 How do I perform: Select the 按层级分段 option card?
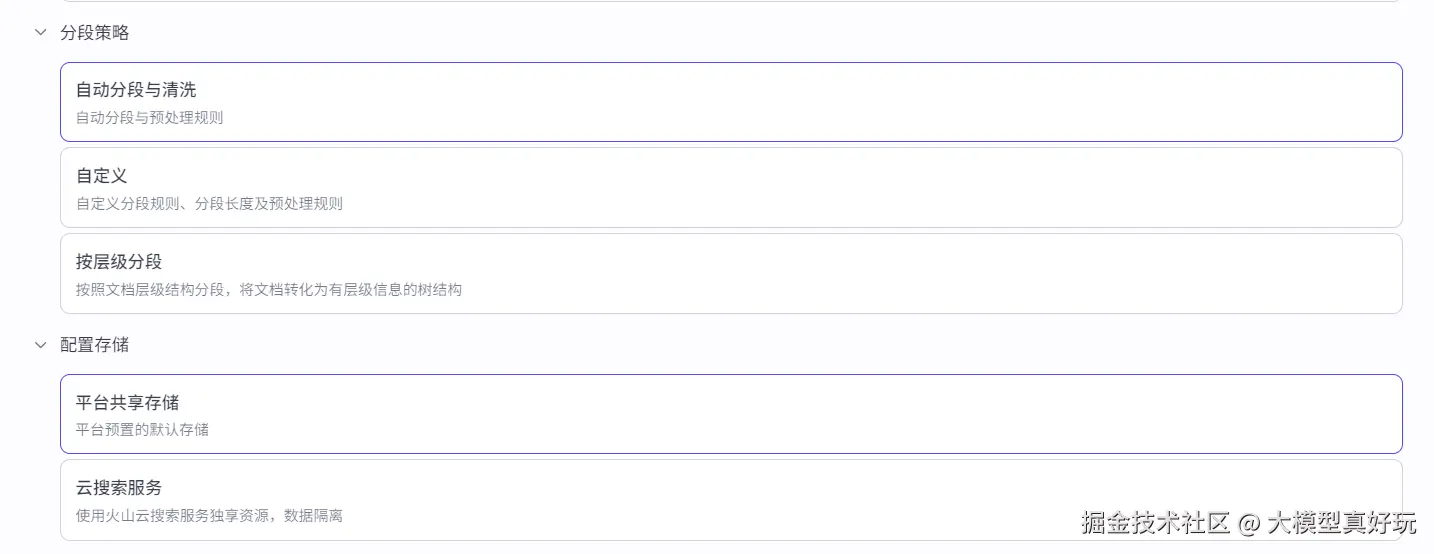pos(730,274)
